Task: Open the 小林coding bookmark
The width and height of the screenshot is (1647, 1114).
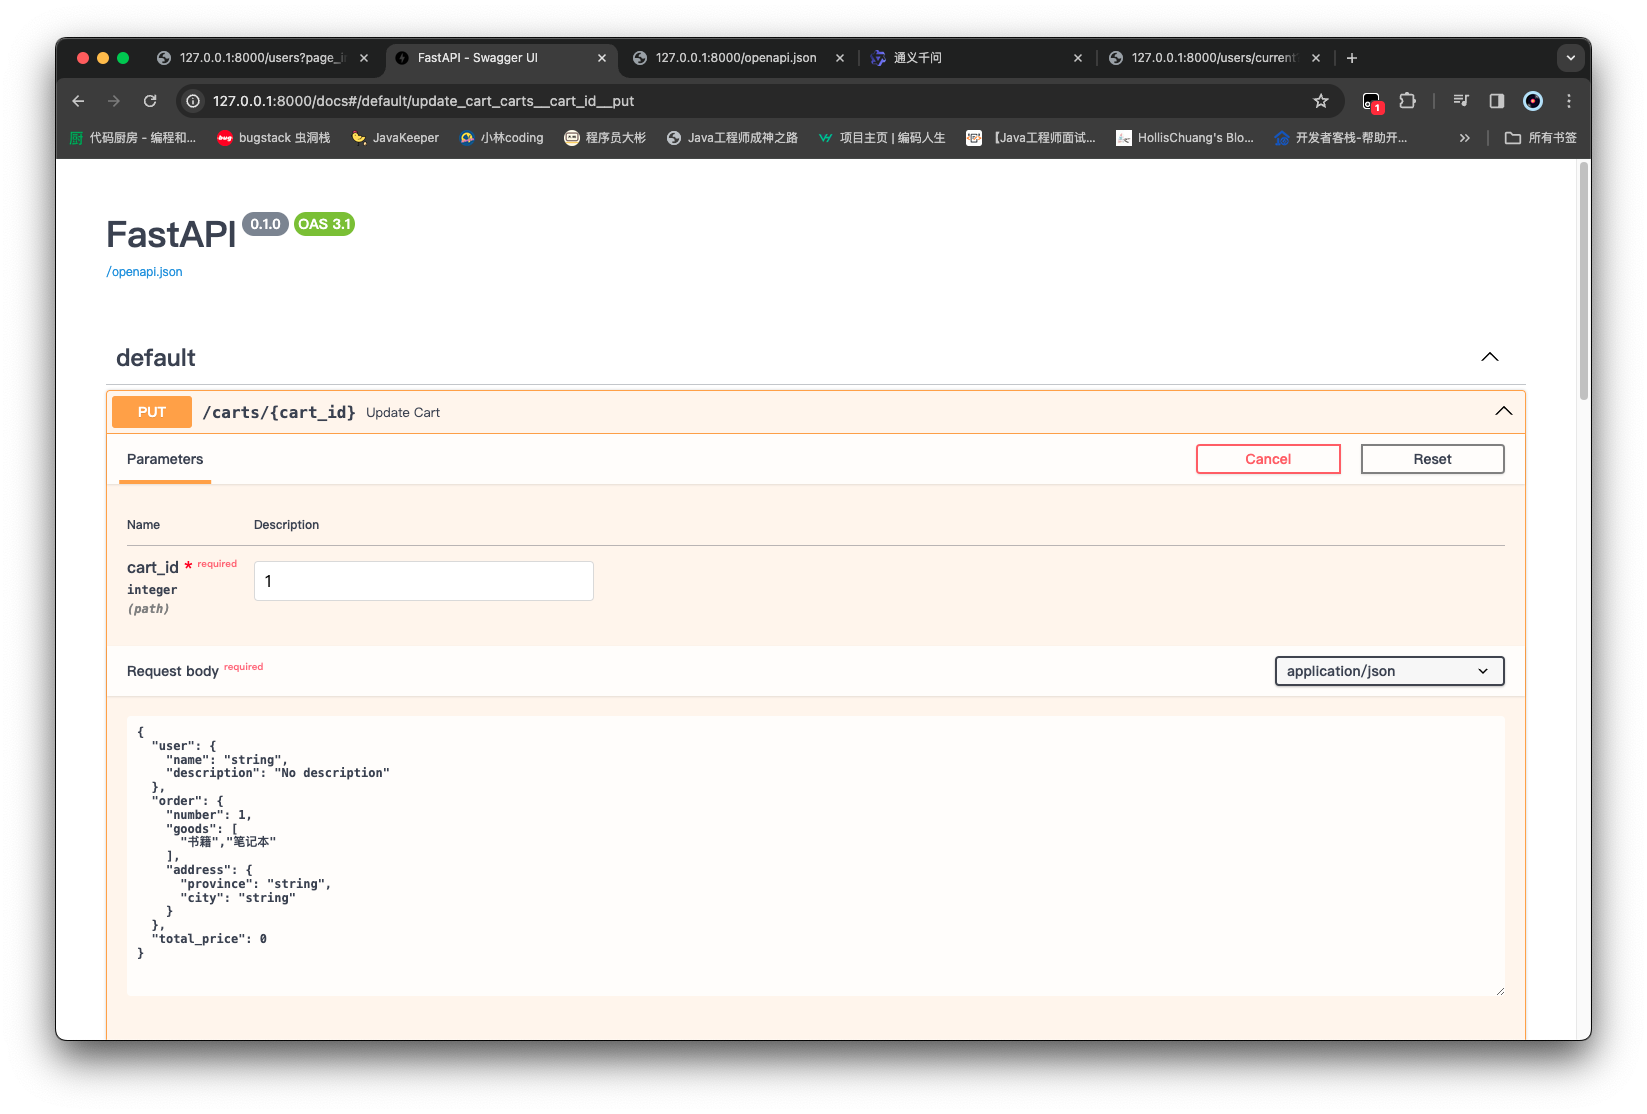Action: tap(502, 138)
